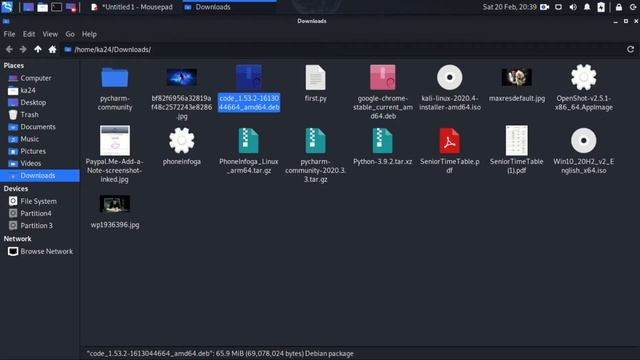Screen dimensions: 640x360
Task: Select the google-chrome-stable deb package
Action: 382,77
